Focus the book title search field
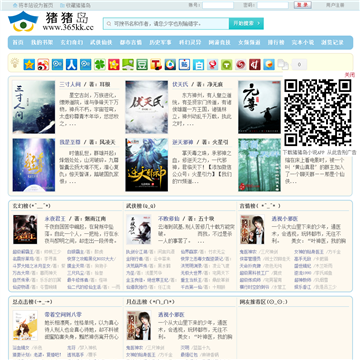This screenshot has width=360, height=360. tap(166, 24)
